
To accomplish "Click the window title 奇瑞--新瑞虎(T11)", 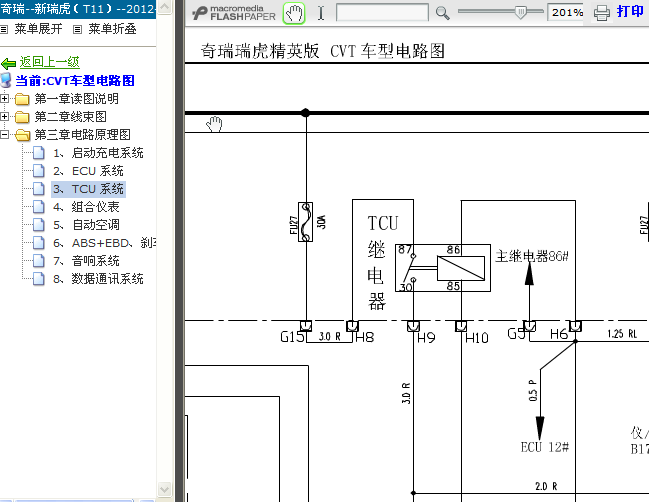I will click(78, 9).
